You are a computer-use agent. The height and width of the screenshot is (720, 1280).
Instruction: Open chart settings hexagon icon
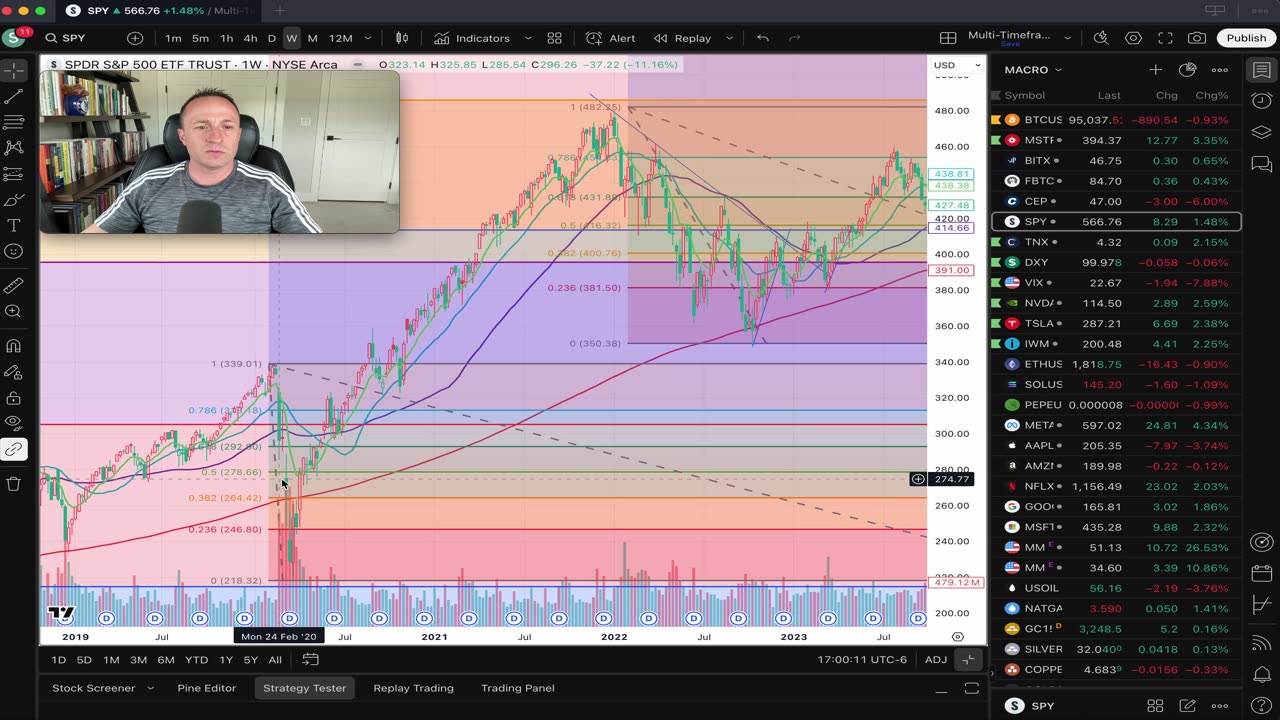pyautogui.click(x=1133, y=38)
